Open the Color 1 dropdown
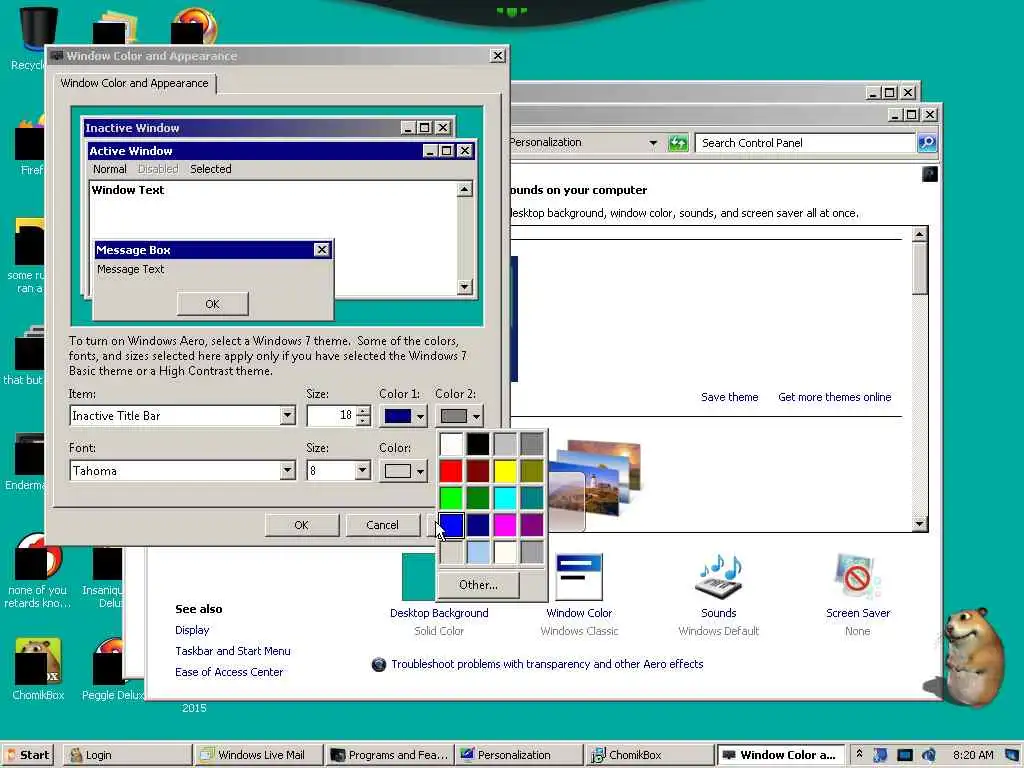The height and width of the screenshot is (768, 1024). pos(403,416)
